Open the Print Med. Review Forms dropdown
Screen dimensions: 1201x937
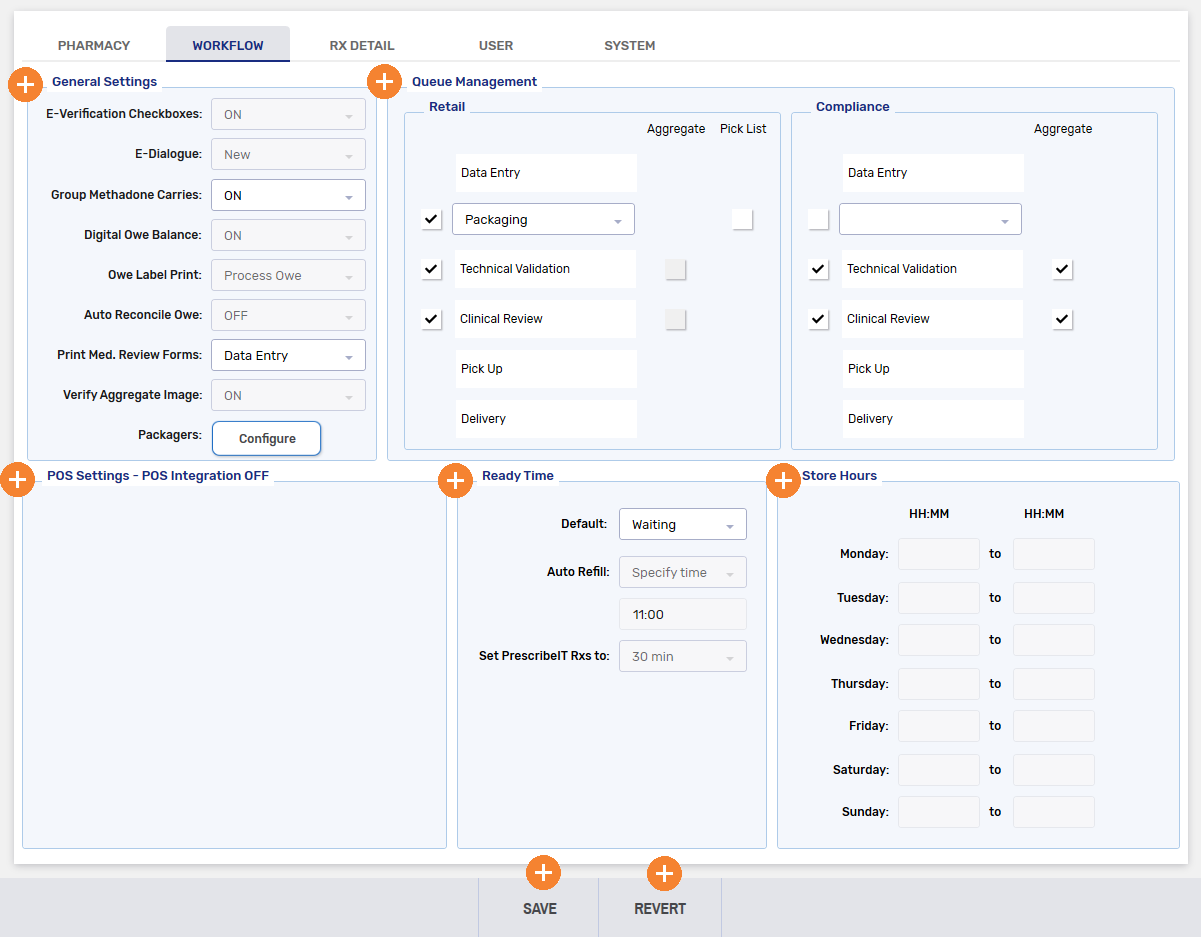coord(288,355)
